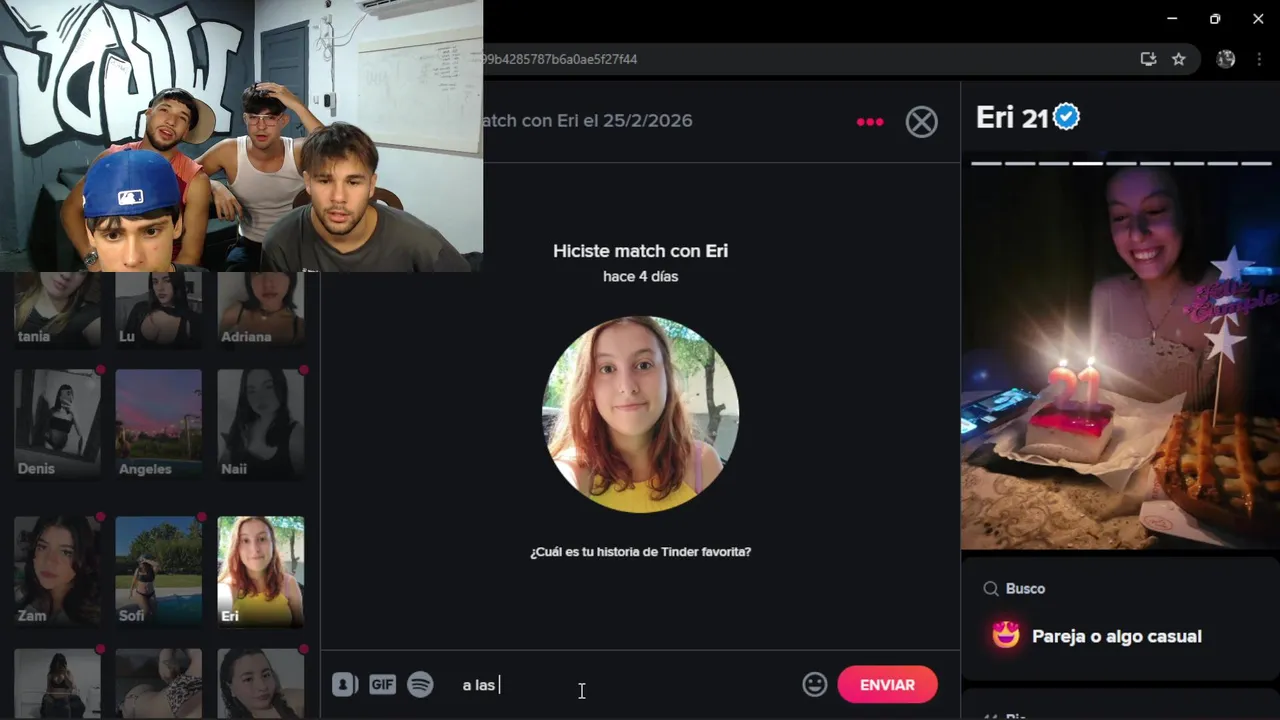Click Eri's verified badge
Screen dimensions: 1280x720
1067,118
